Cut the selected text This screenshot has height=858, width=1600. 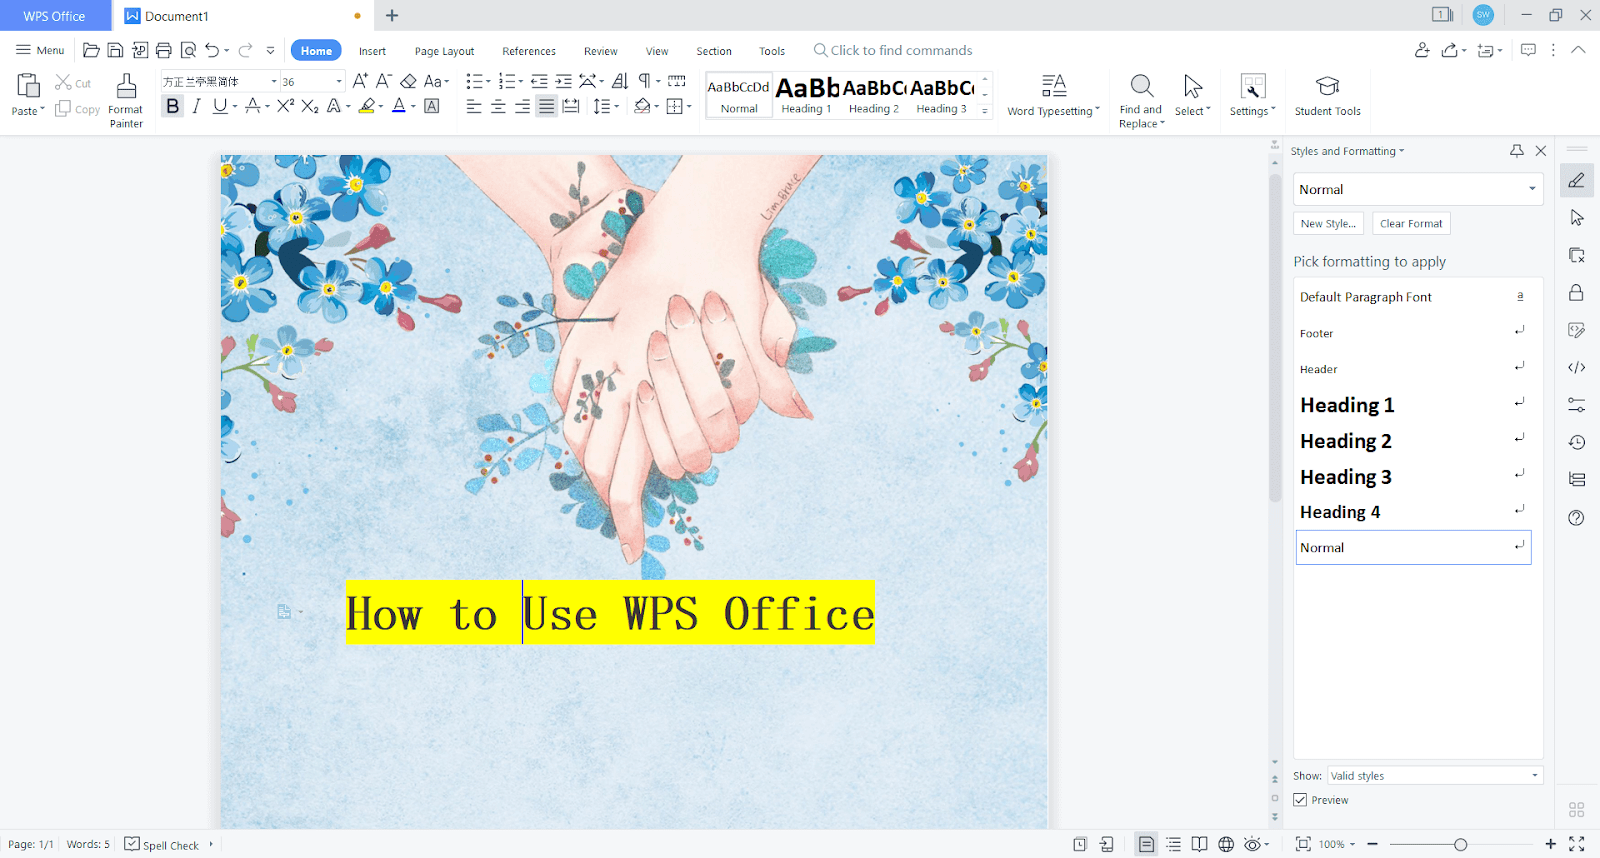tap(73, 83)
